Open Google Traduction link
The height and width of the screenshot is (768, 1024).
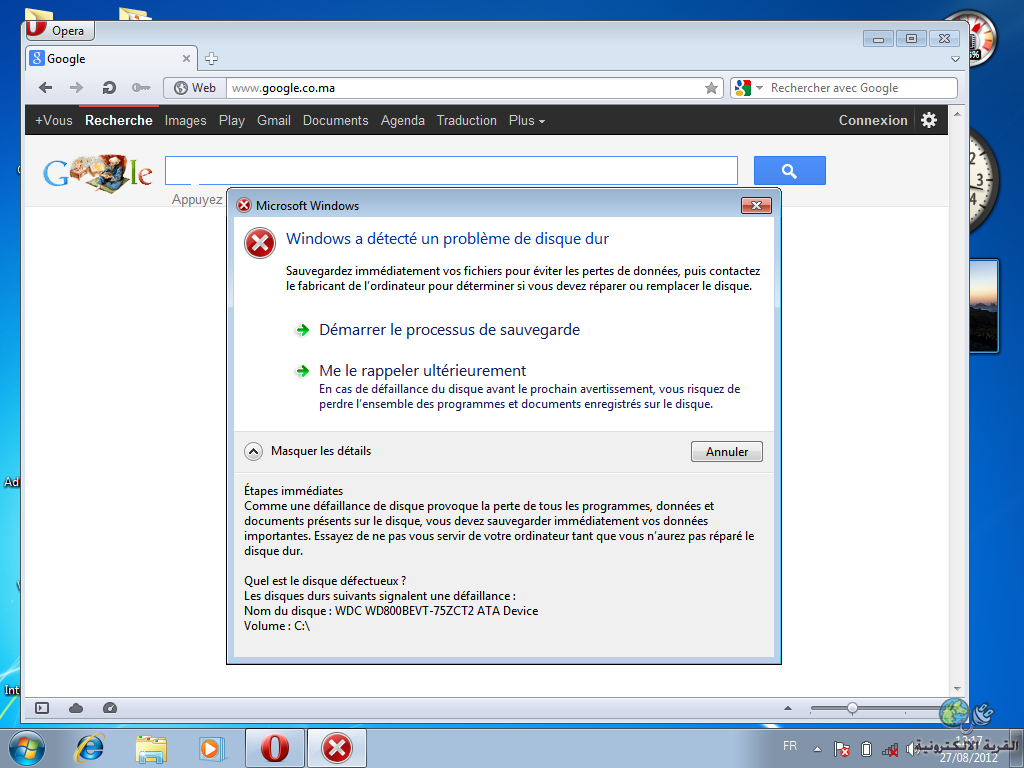pos(466,120)
